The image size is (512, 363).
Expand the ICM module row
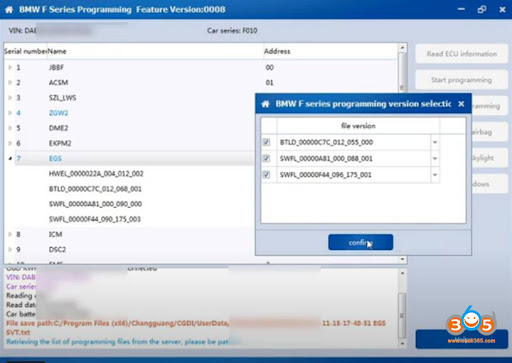(x=10, y=234)
